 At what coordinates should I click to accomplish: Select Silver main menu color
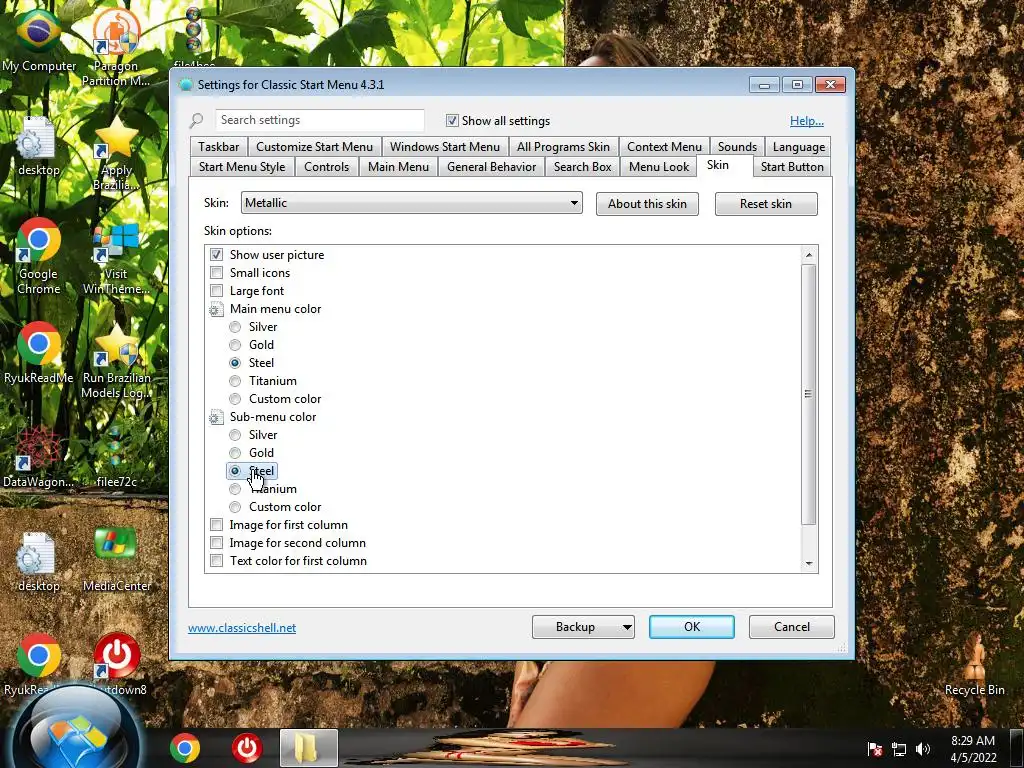235,327
